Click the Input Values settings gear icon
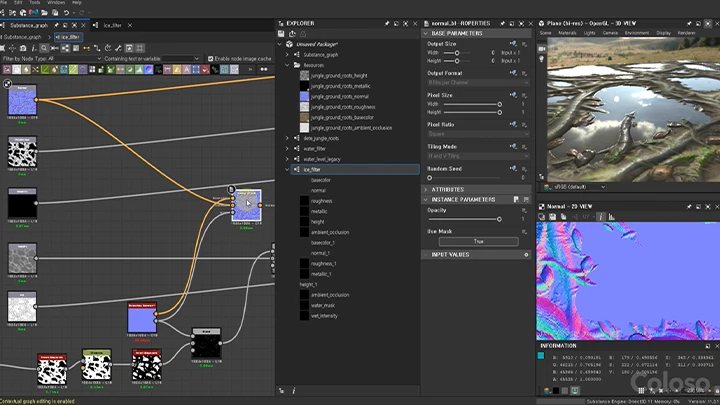This screenshot has width=720, height=405. (x=526, y=254)
